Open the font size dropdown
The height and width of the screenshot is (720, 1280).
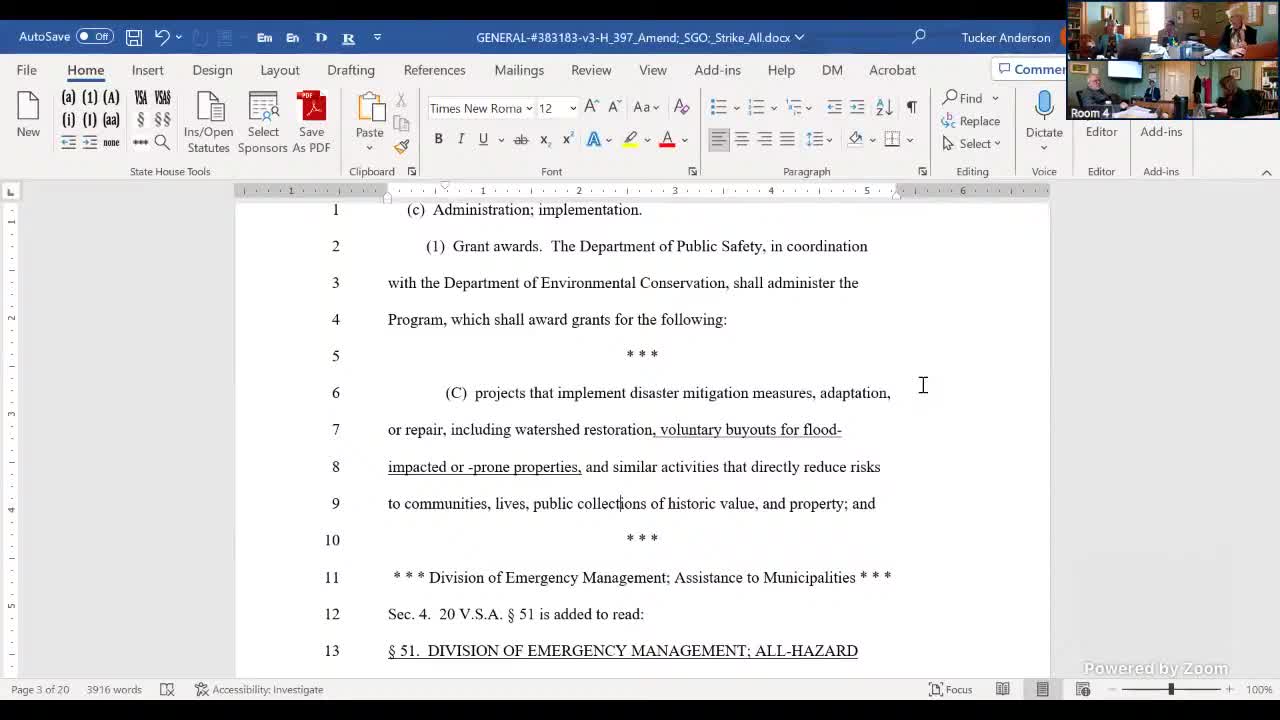tap(573, 108)
